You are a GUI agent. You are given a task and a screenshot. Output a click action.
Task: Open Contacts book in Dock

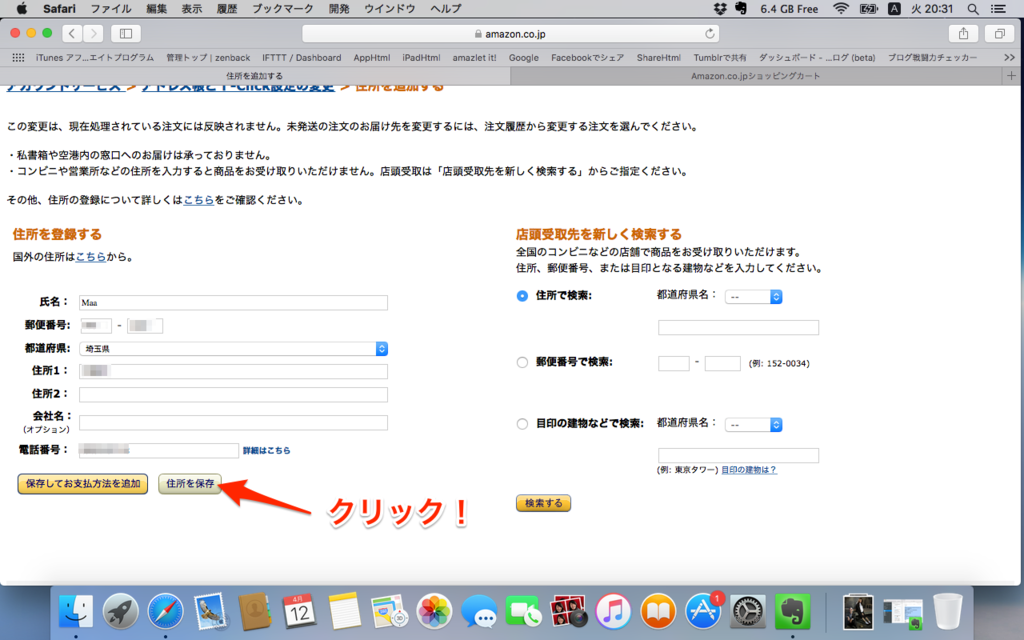[255, 612]
